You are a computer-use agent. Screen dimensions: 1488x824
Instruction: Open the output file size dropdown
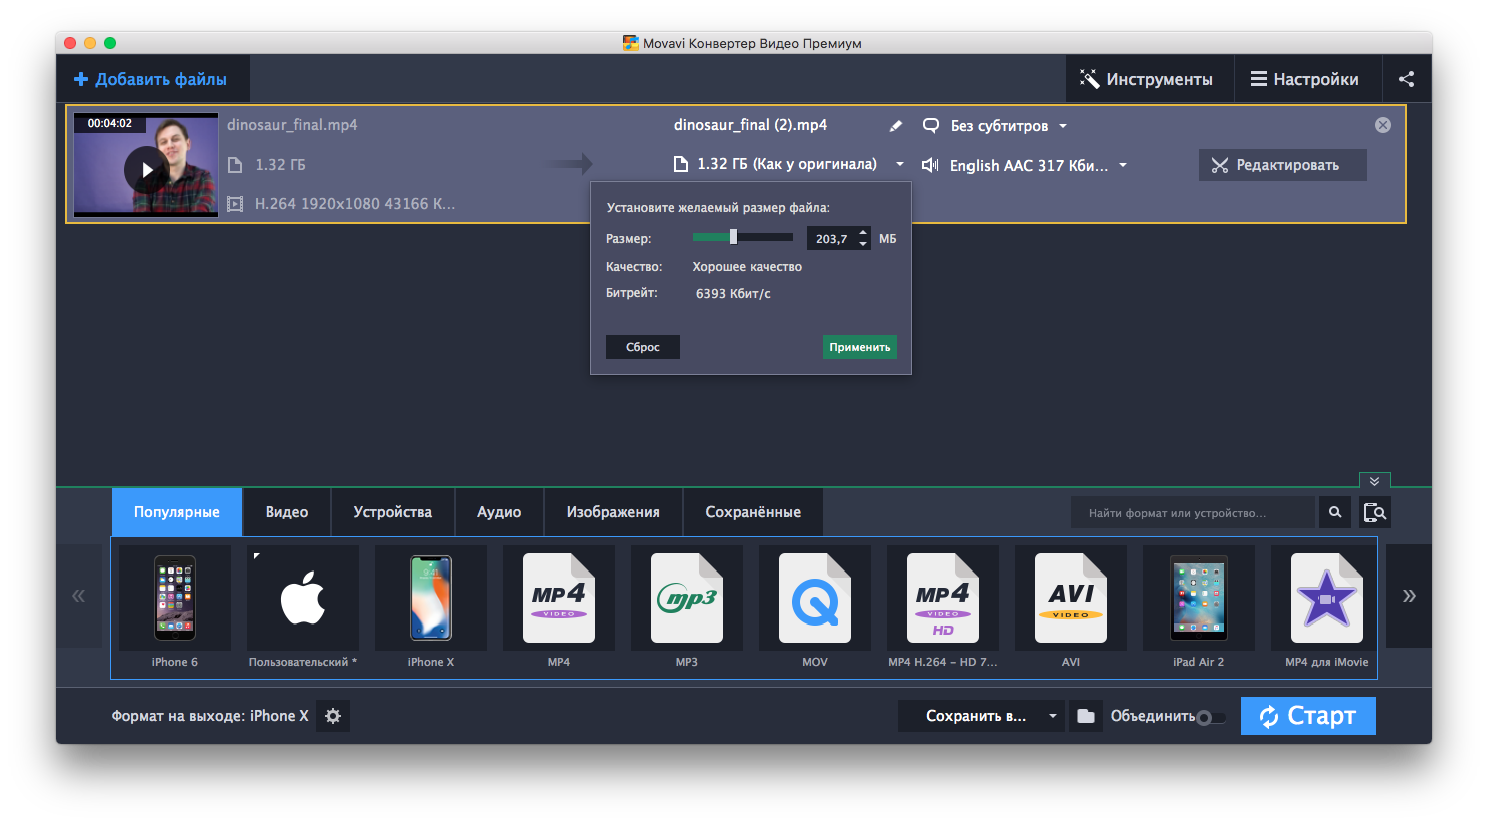click(x=900, y=164)
